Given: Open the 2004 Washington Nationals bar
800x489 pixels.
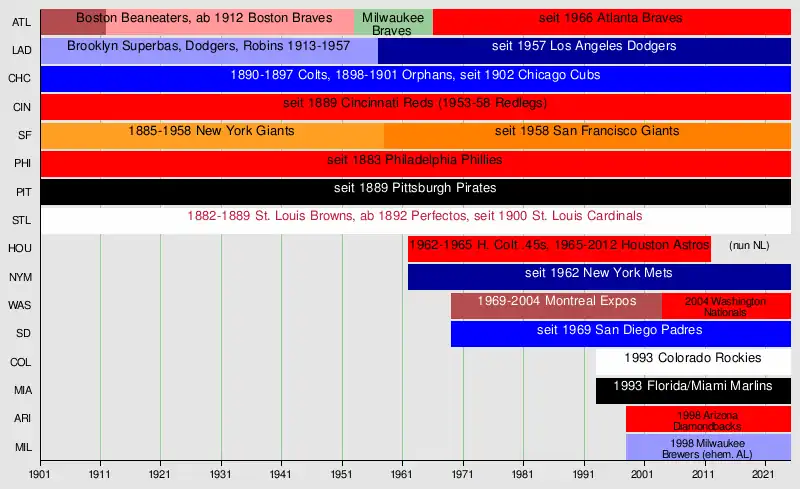Looking at the screenshot, I should 726,306.
